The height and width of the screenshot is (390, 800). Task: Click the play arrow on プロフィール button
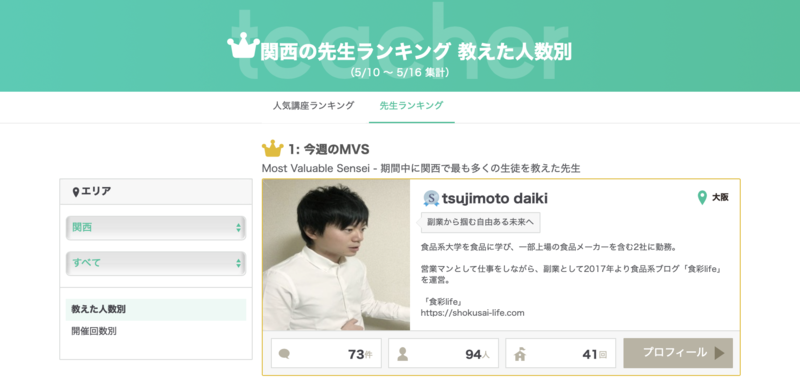click(x=719, y=353)
